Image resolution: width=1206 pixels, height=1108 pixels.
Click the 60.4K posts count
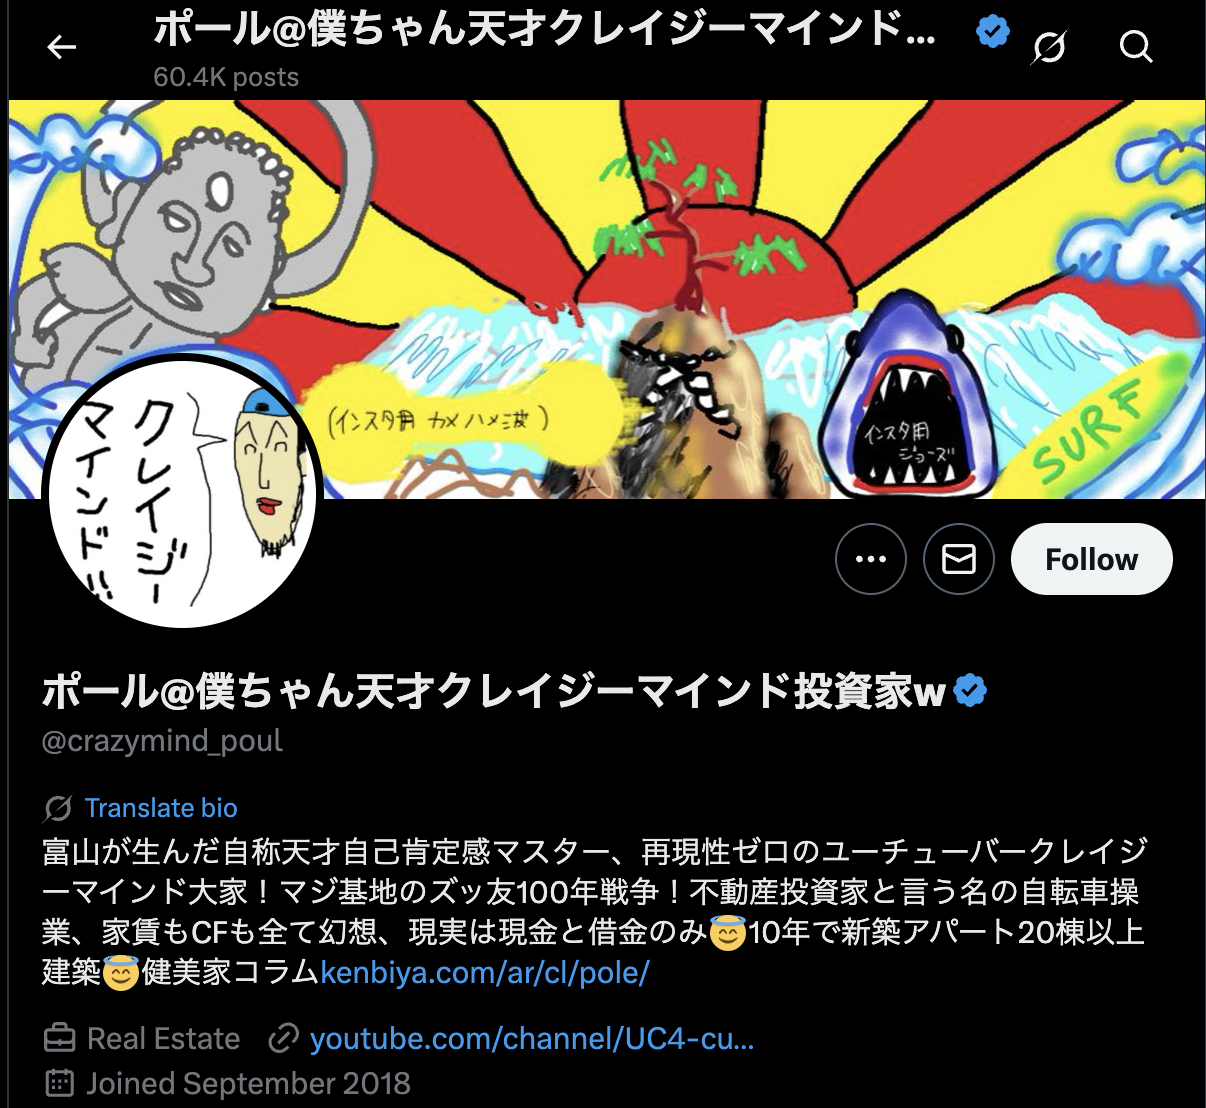(226, 77)
